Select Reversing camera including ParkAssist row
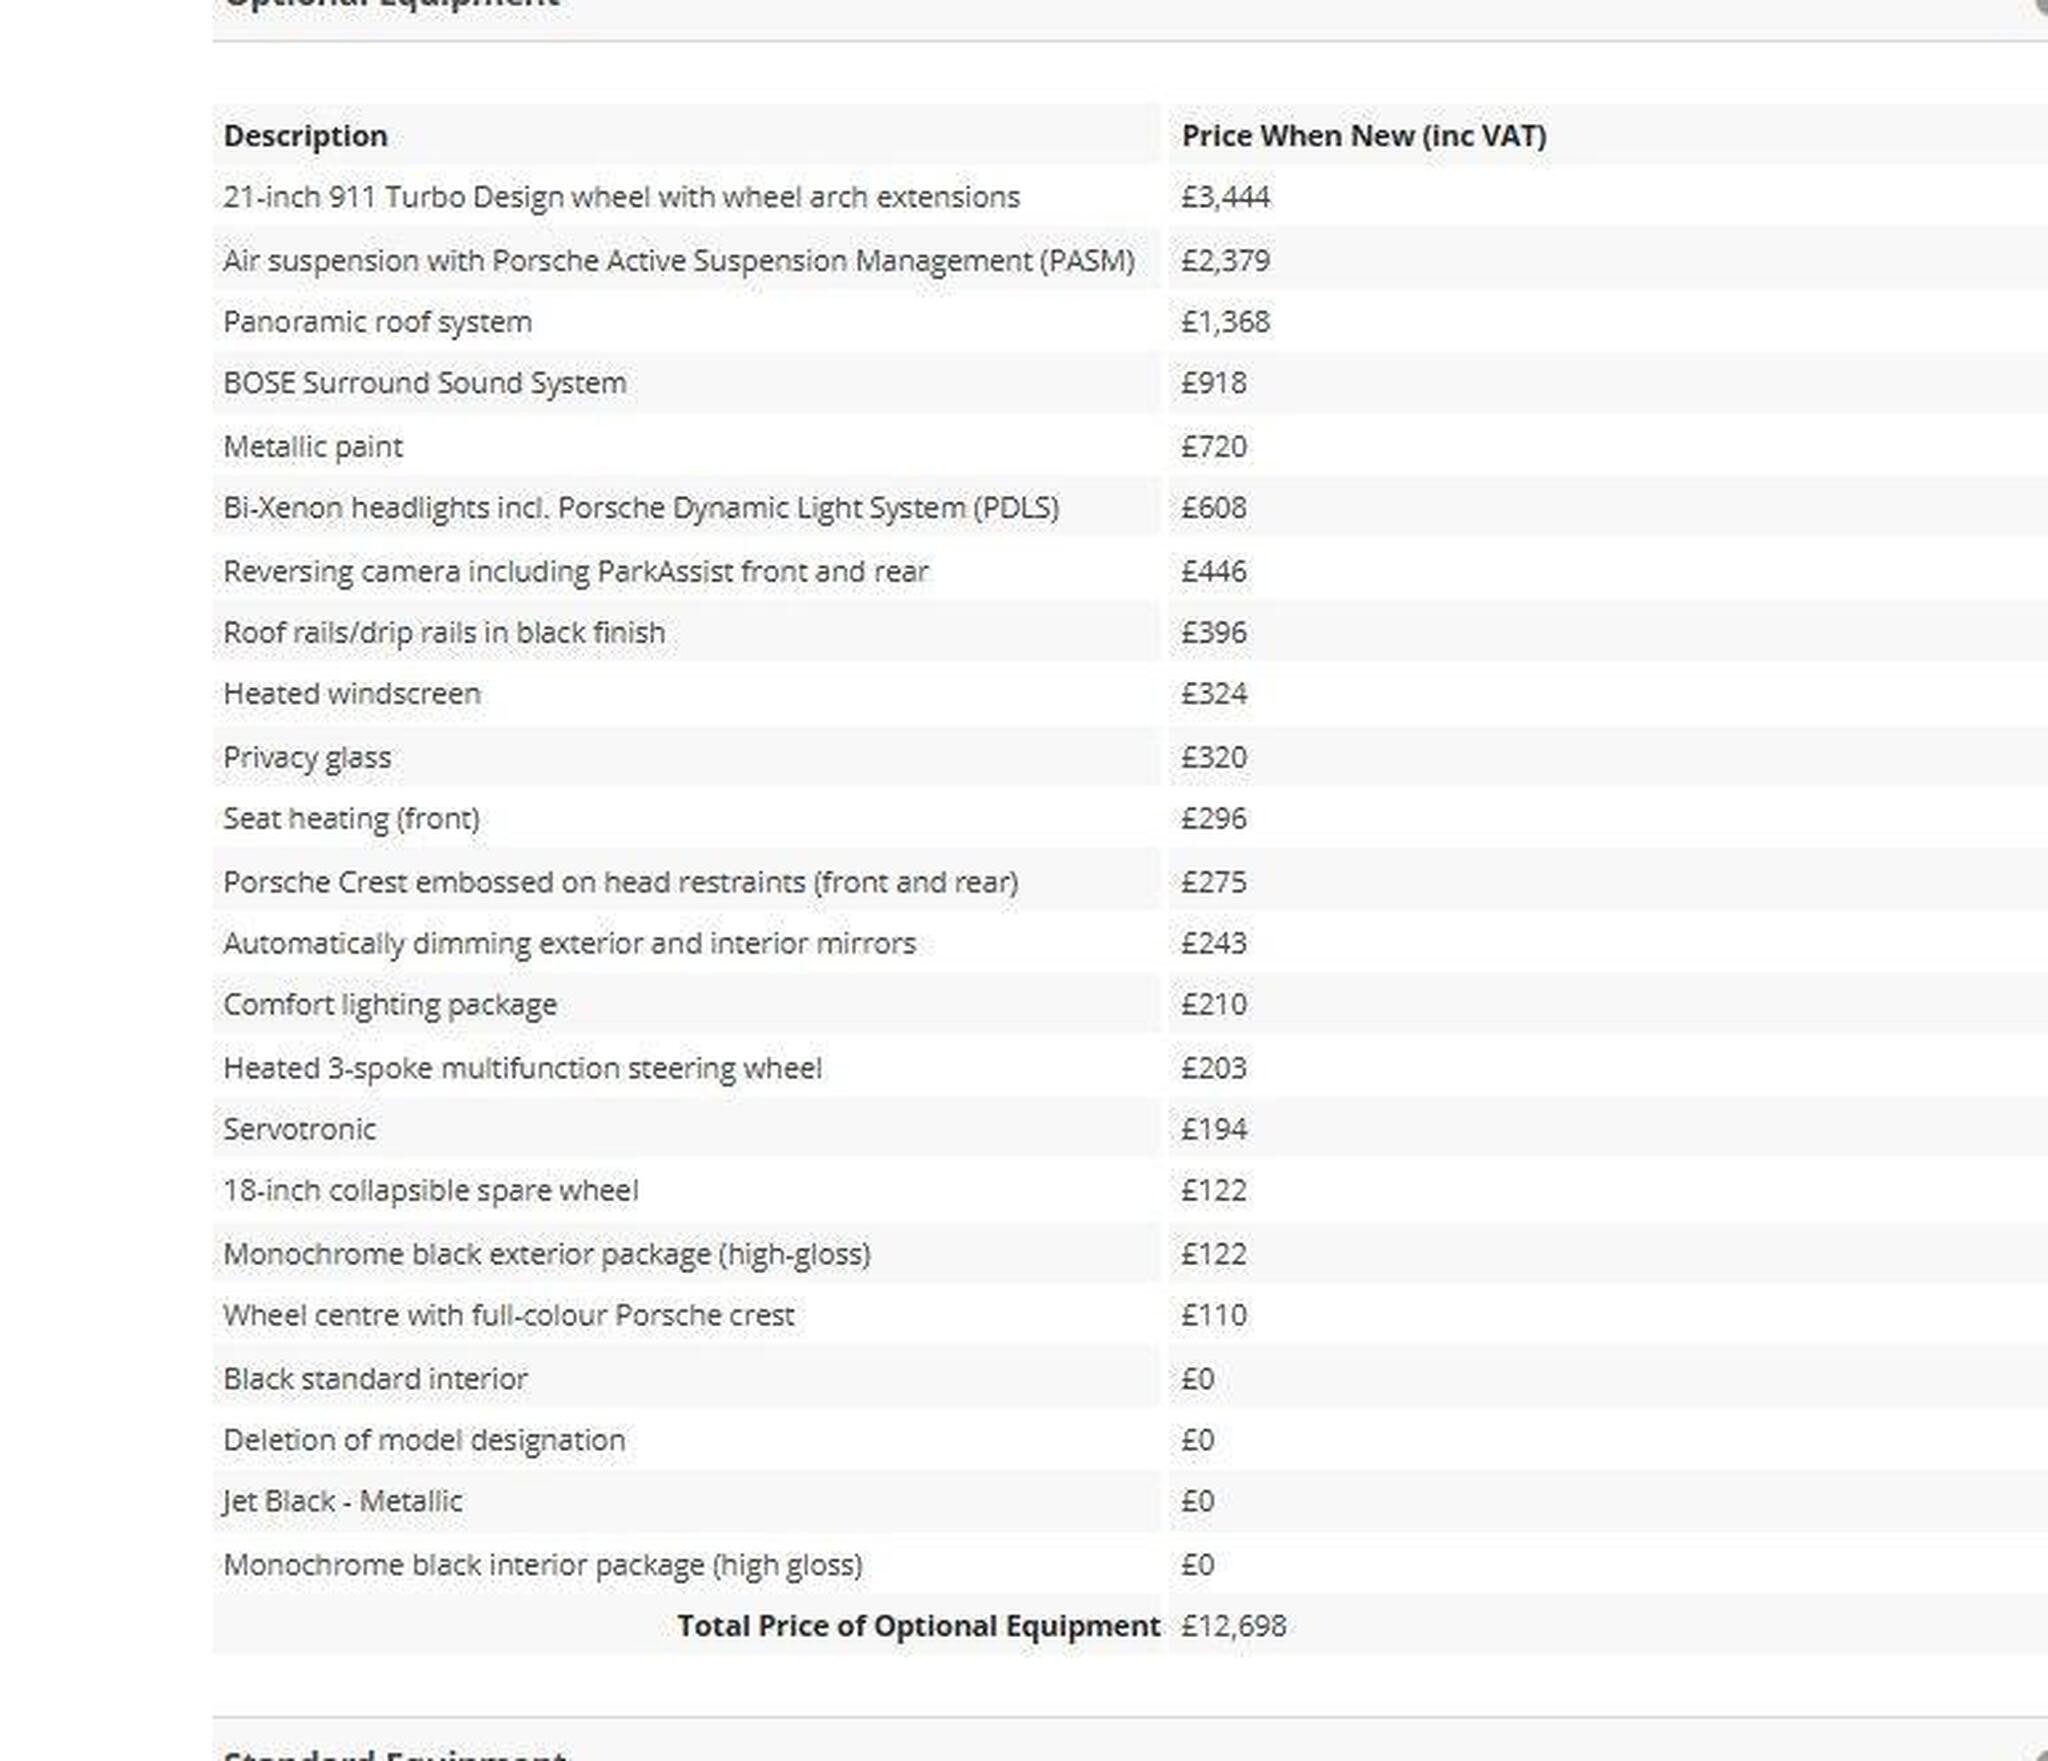 click(x=1130, y=571)
